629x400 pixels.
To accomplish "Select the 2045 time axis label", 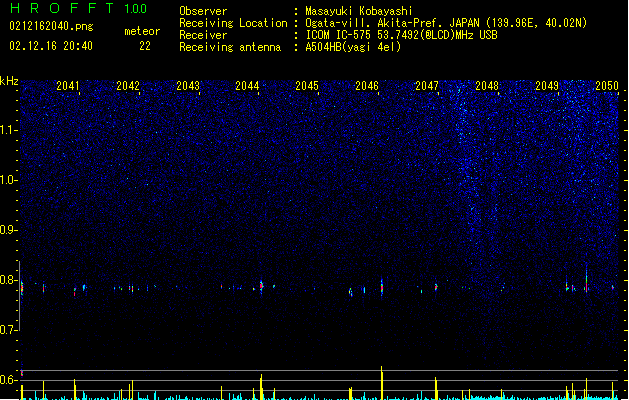I will pos(307,86).
